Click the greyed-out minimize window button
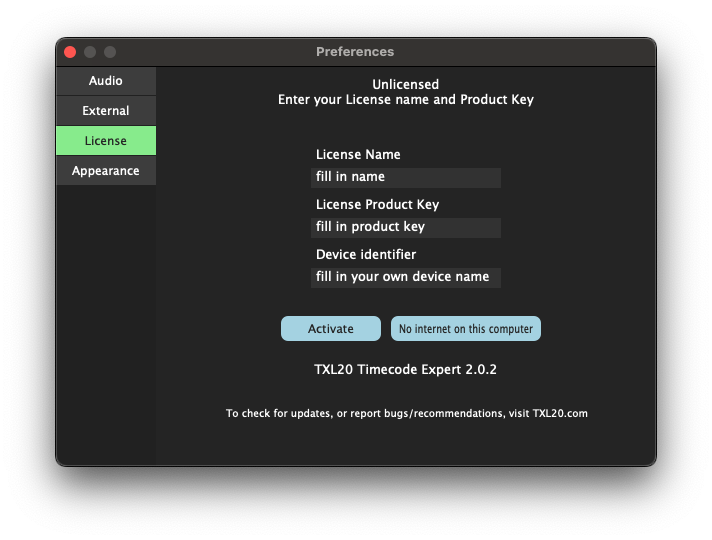 tap(90, 52)
